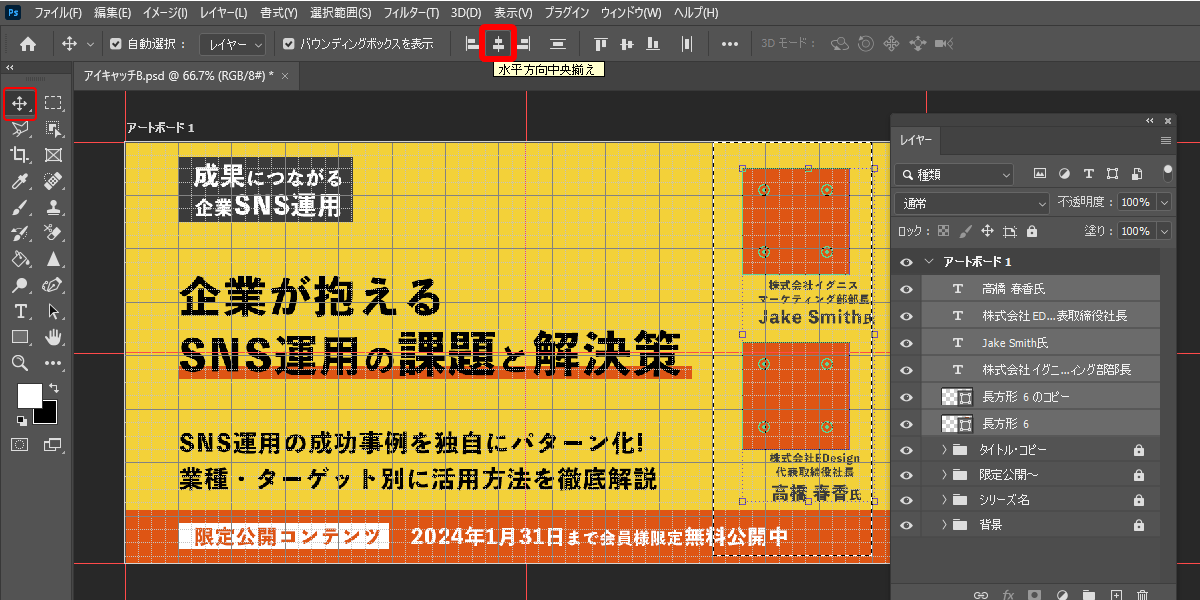
Task: Select the Crop tool
Action: pyautogui.click(x=20, y=155)
